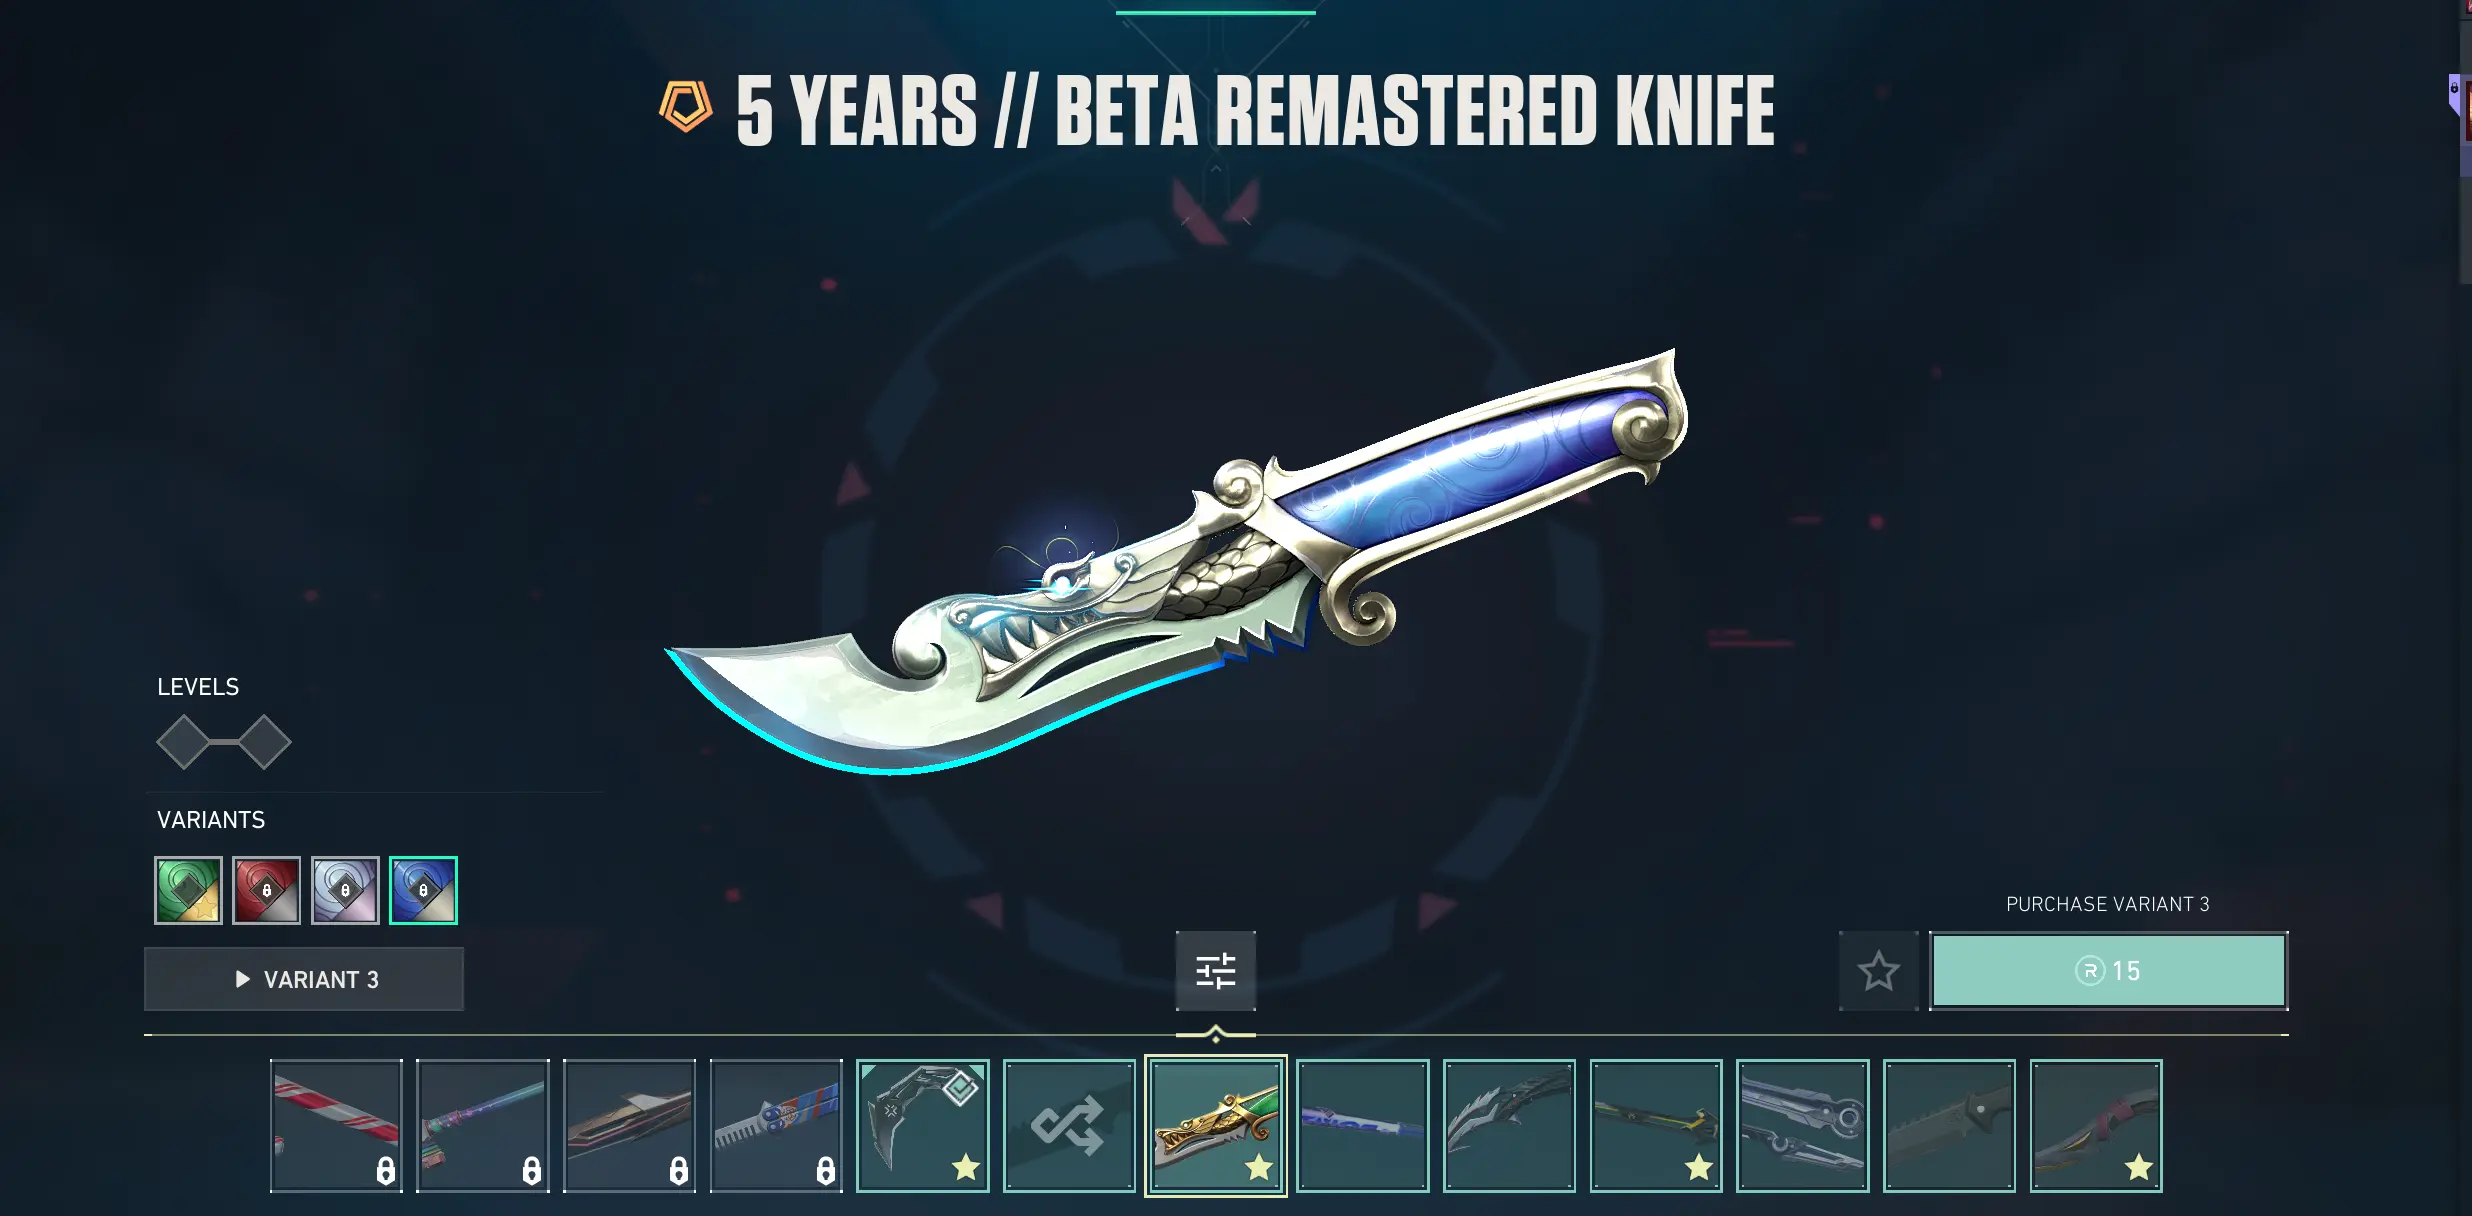Select the butterfly knife thumbnail
The width and height of the screenshot is (2472, 1216).
coord(1802,1125)
